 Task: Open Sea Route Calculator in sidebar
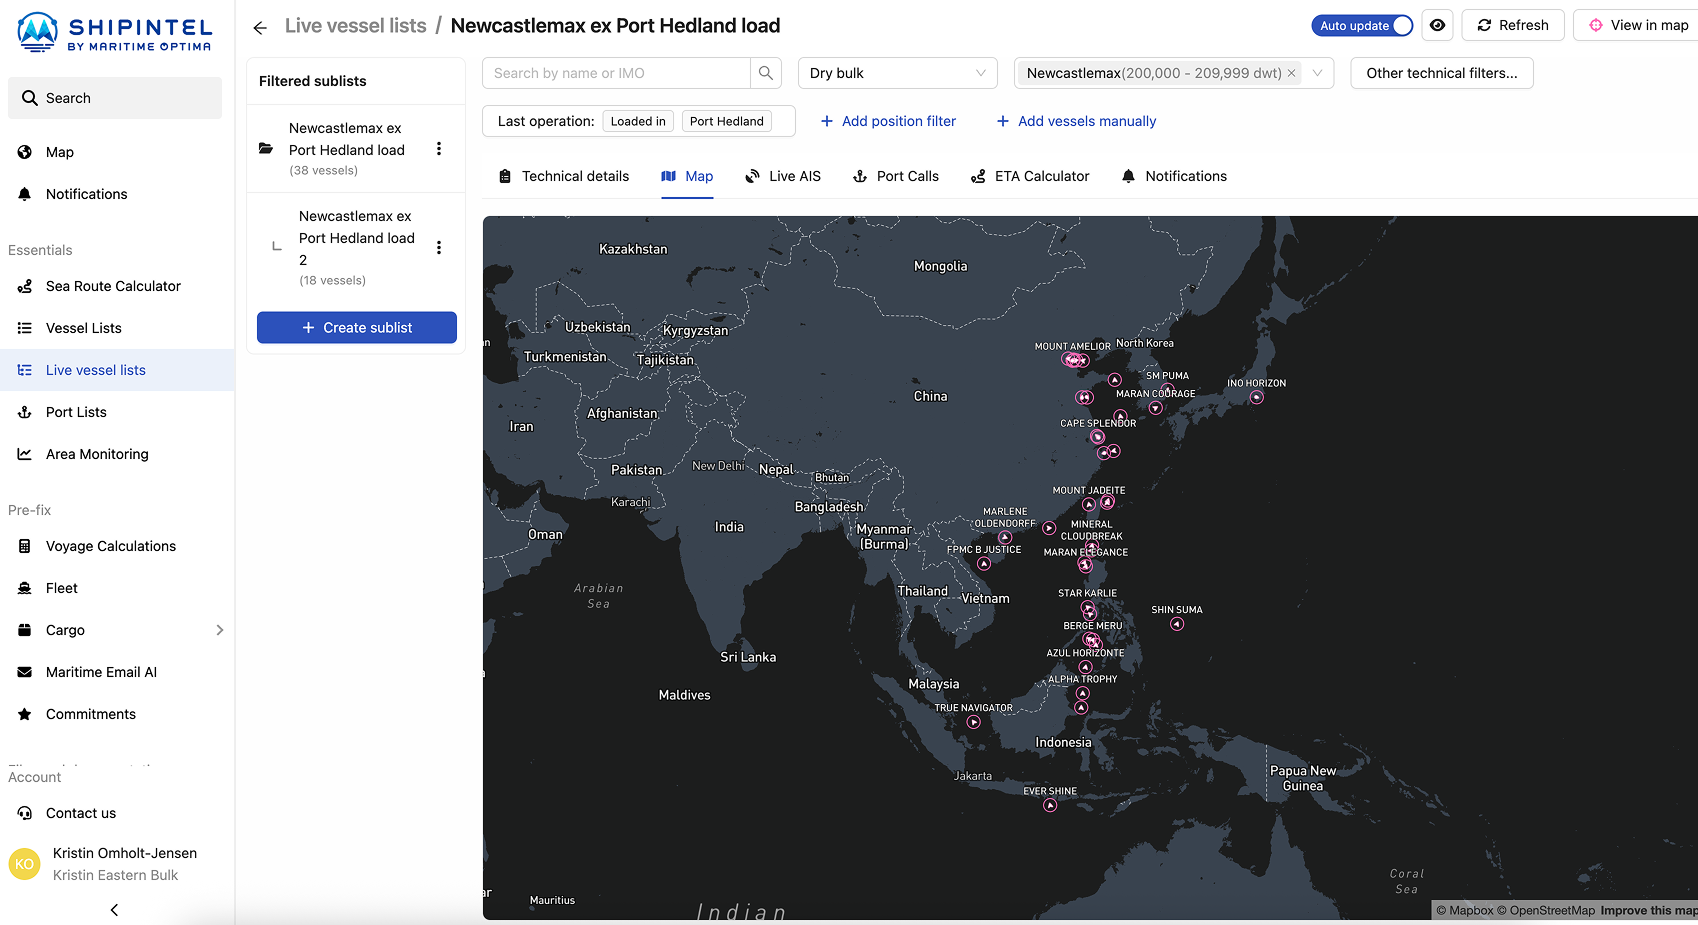pos(113,286)
